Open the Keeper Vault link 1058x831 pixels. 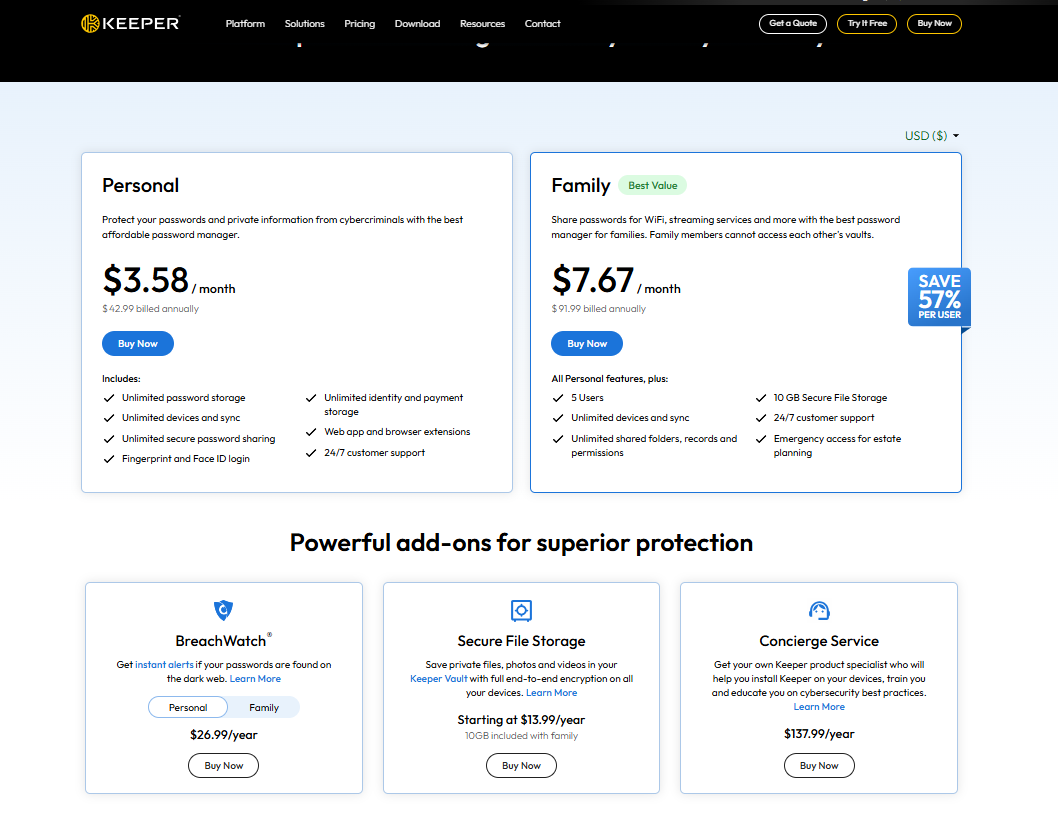pos(439,679)
